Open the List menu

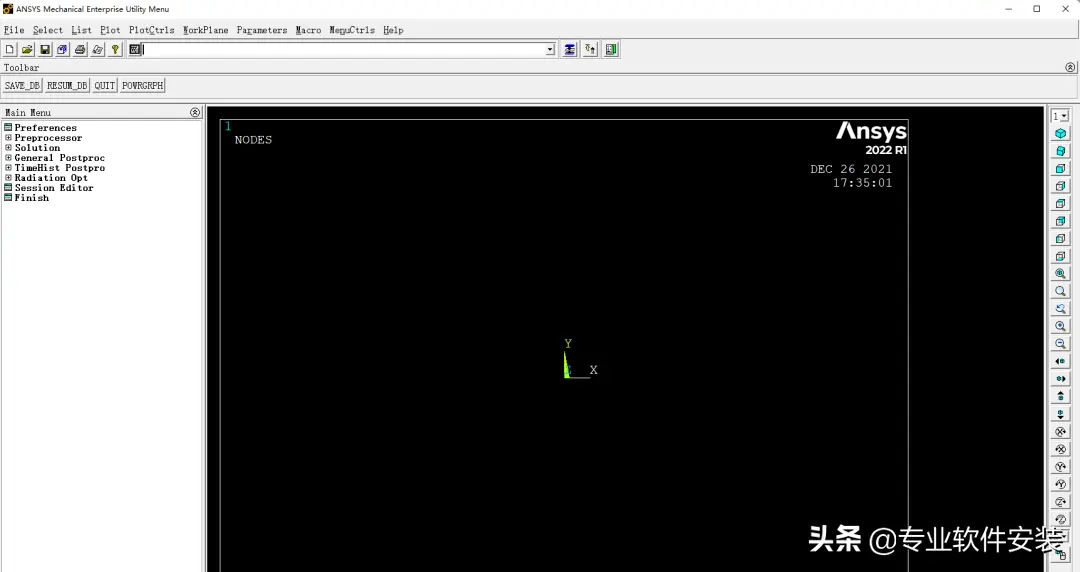click(81, 30)
